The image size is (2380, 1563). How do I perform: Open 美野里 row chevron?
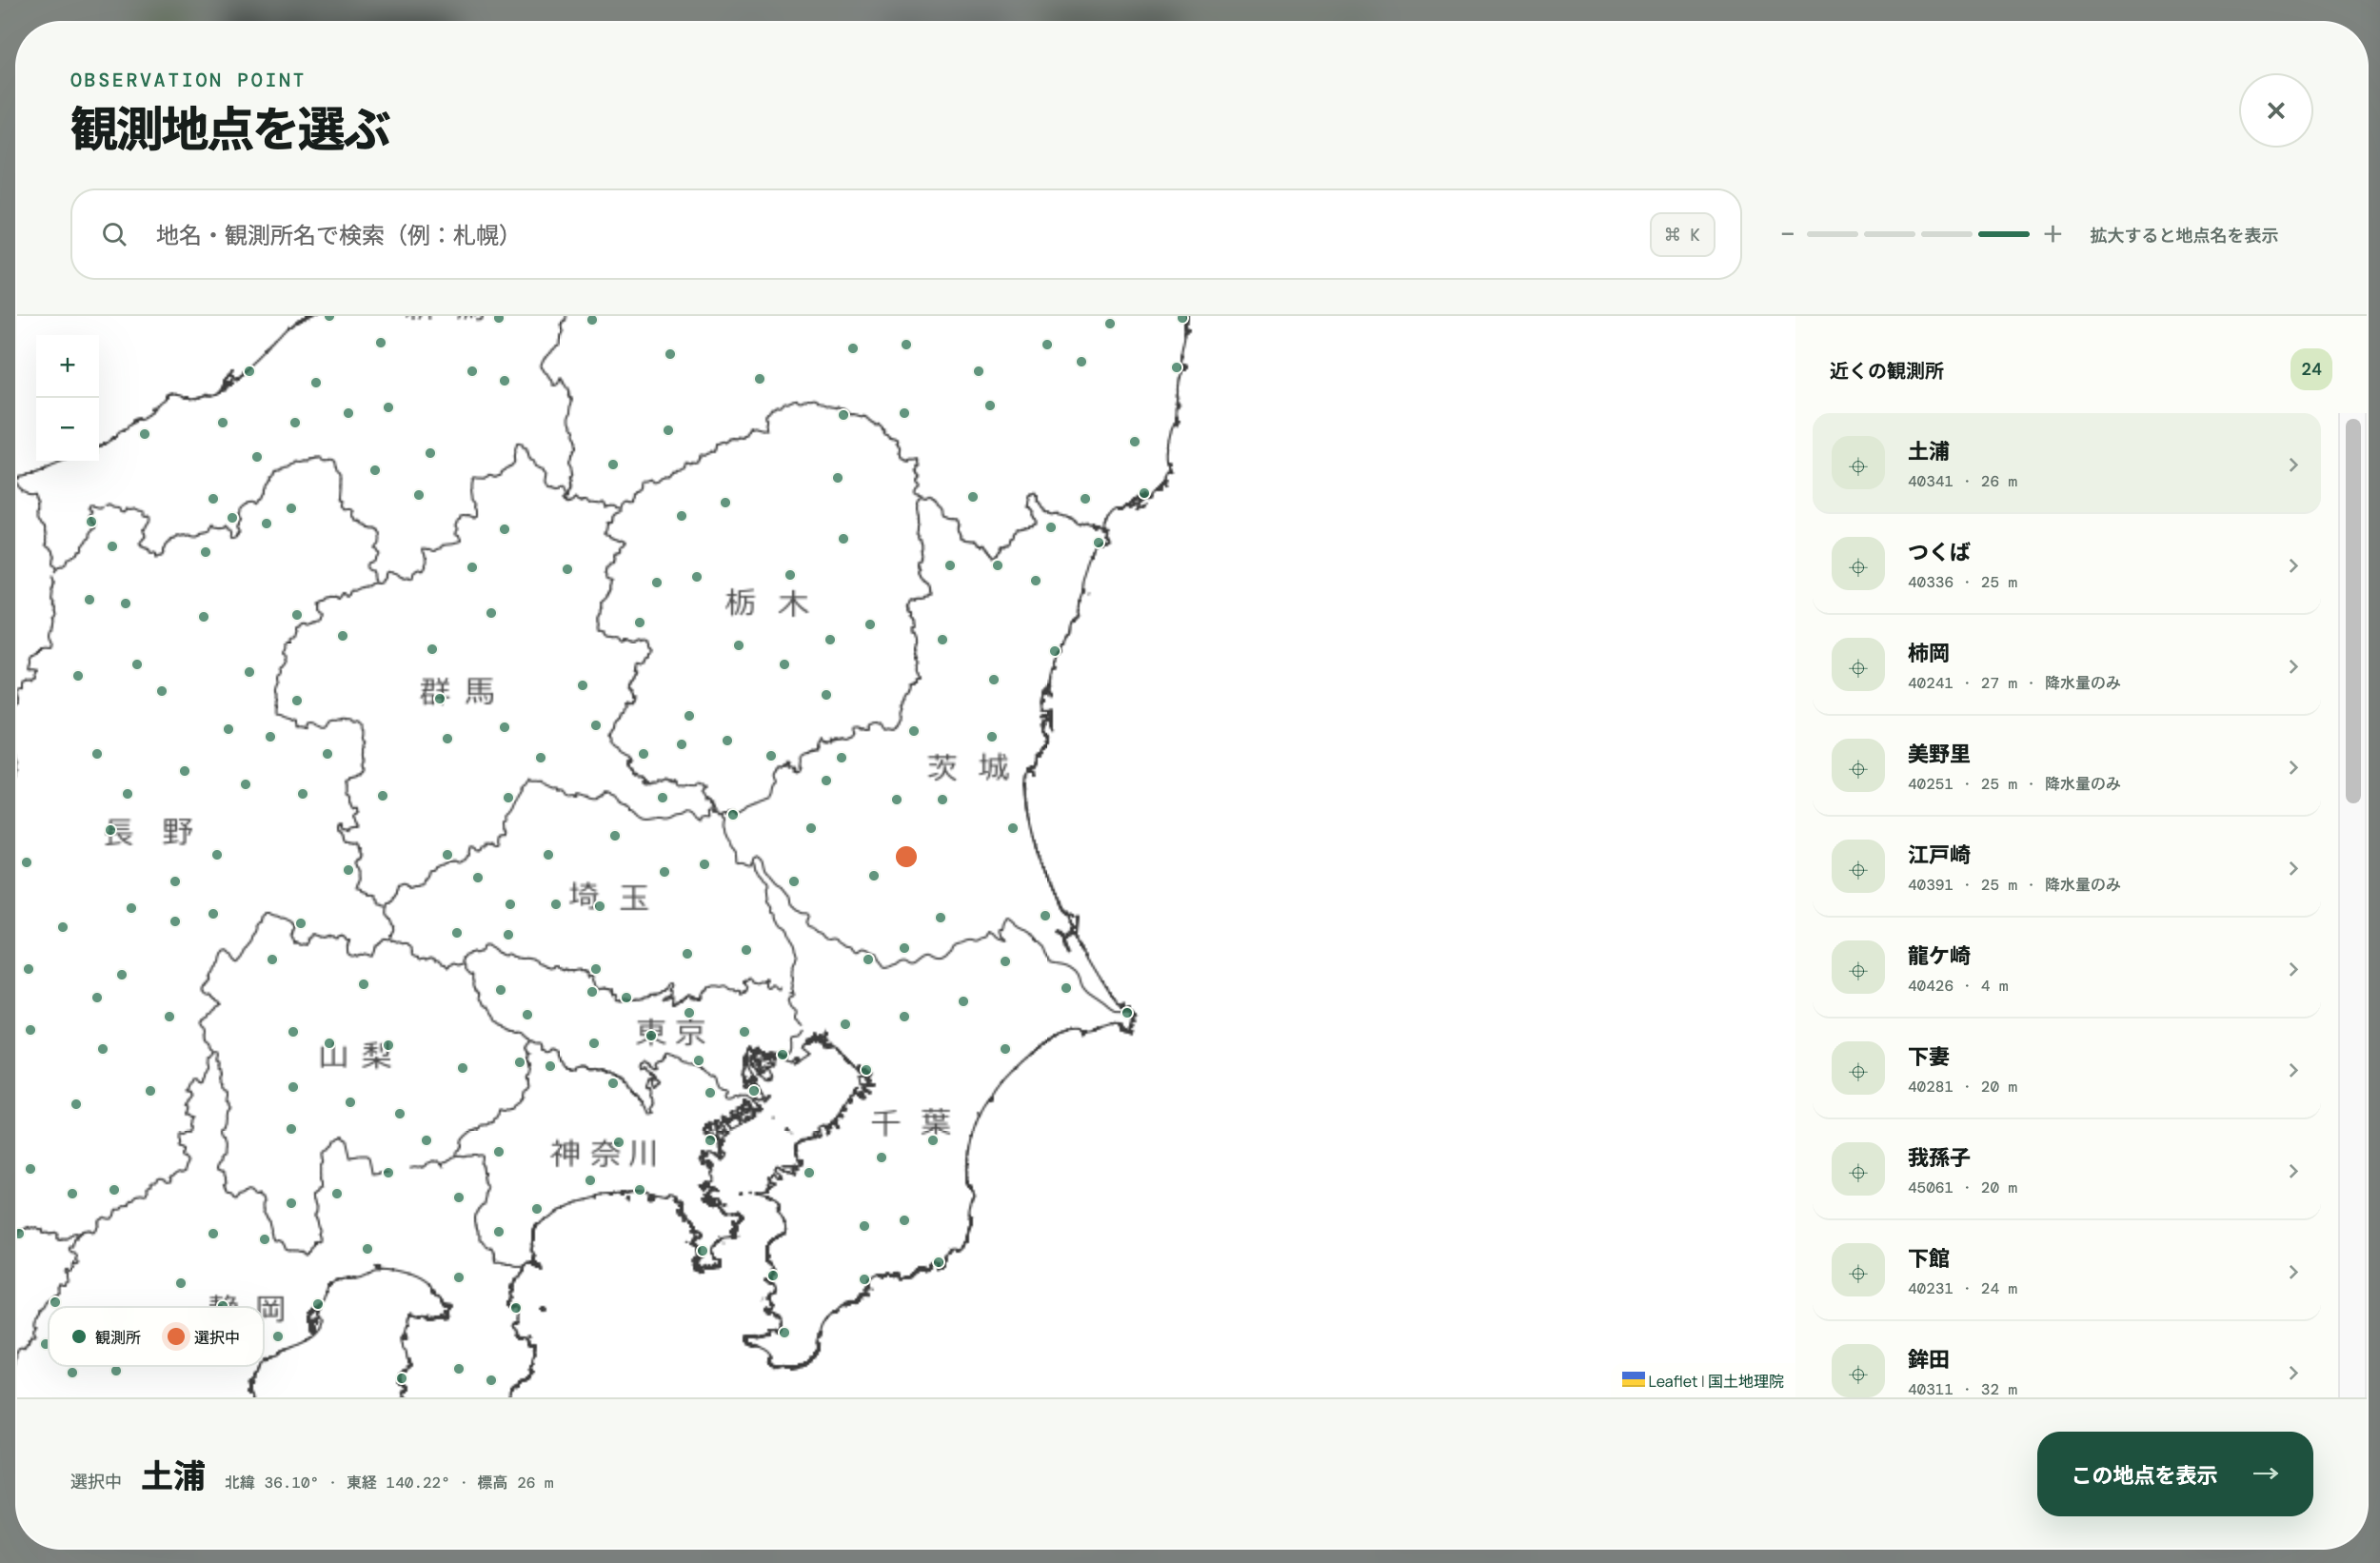2293,768
